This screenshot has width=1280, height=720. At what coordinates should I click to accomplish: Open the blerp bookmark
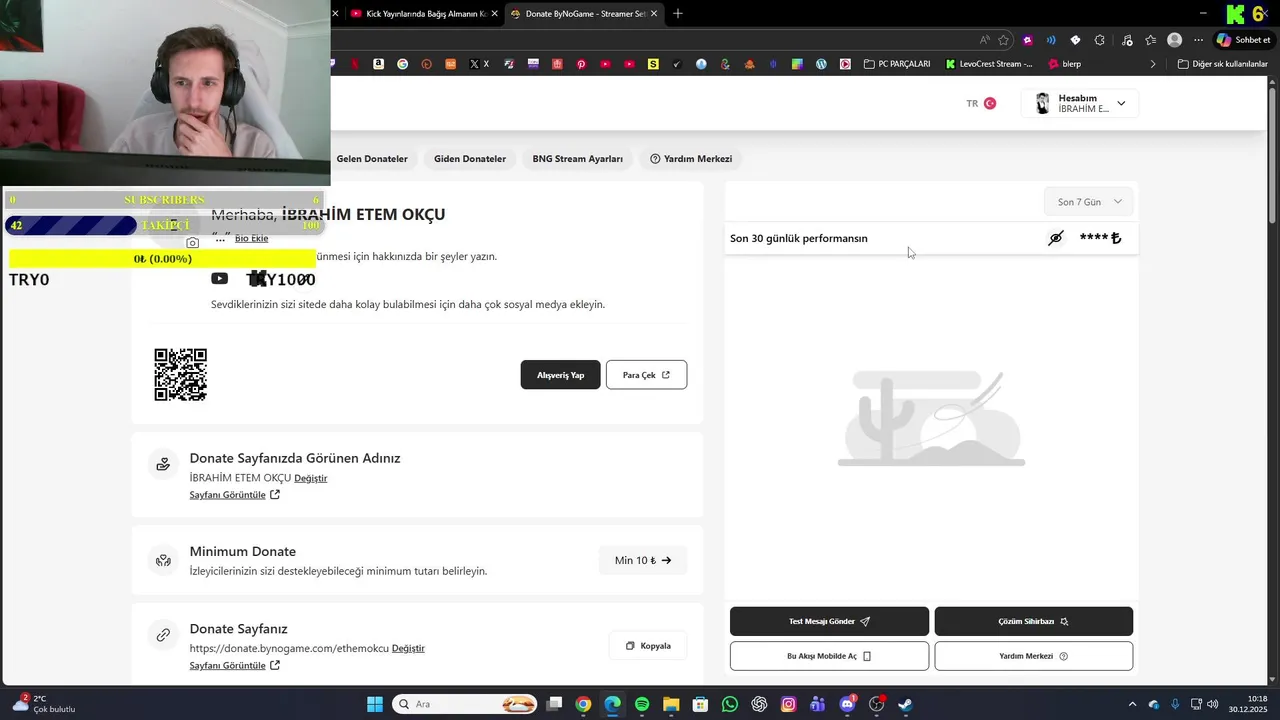(1065, 64)
